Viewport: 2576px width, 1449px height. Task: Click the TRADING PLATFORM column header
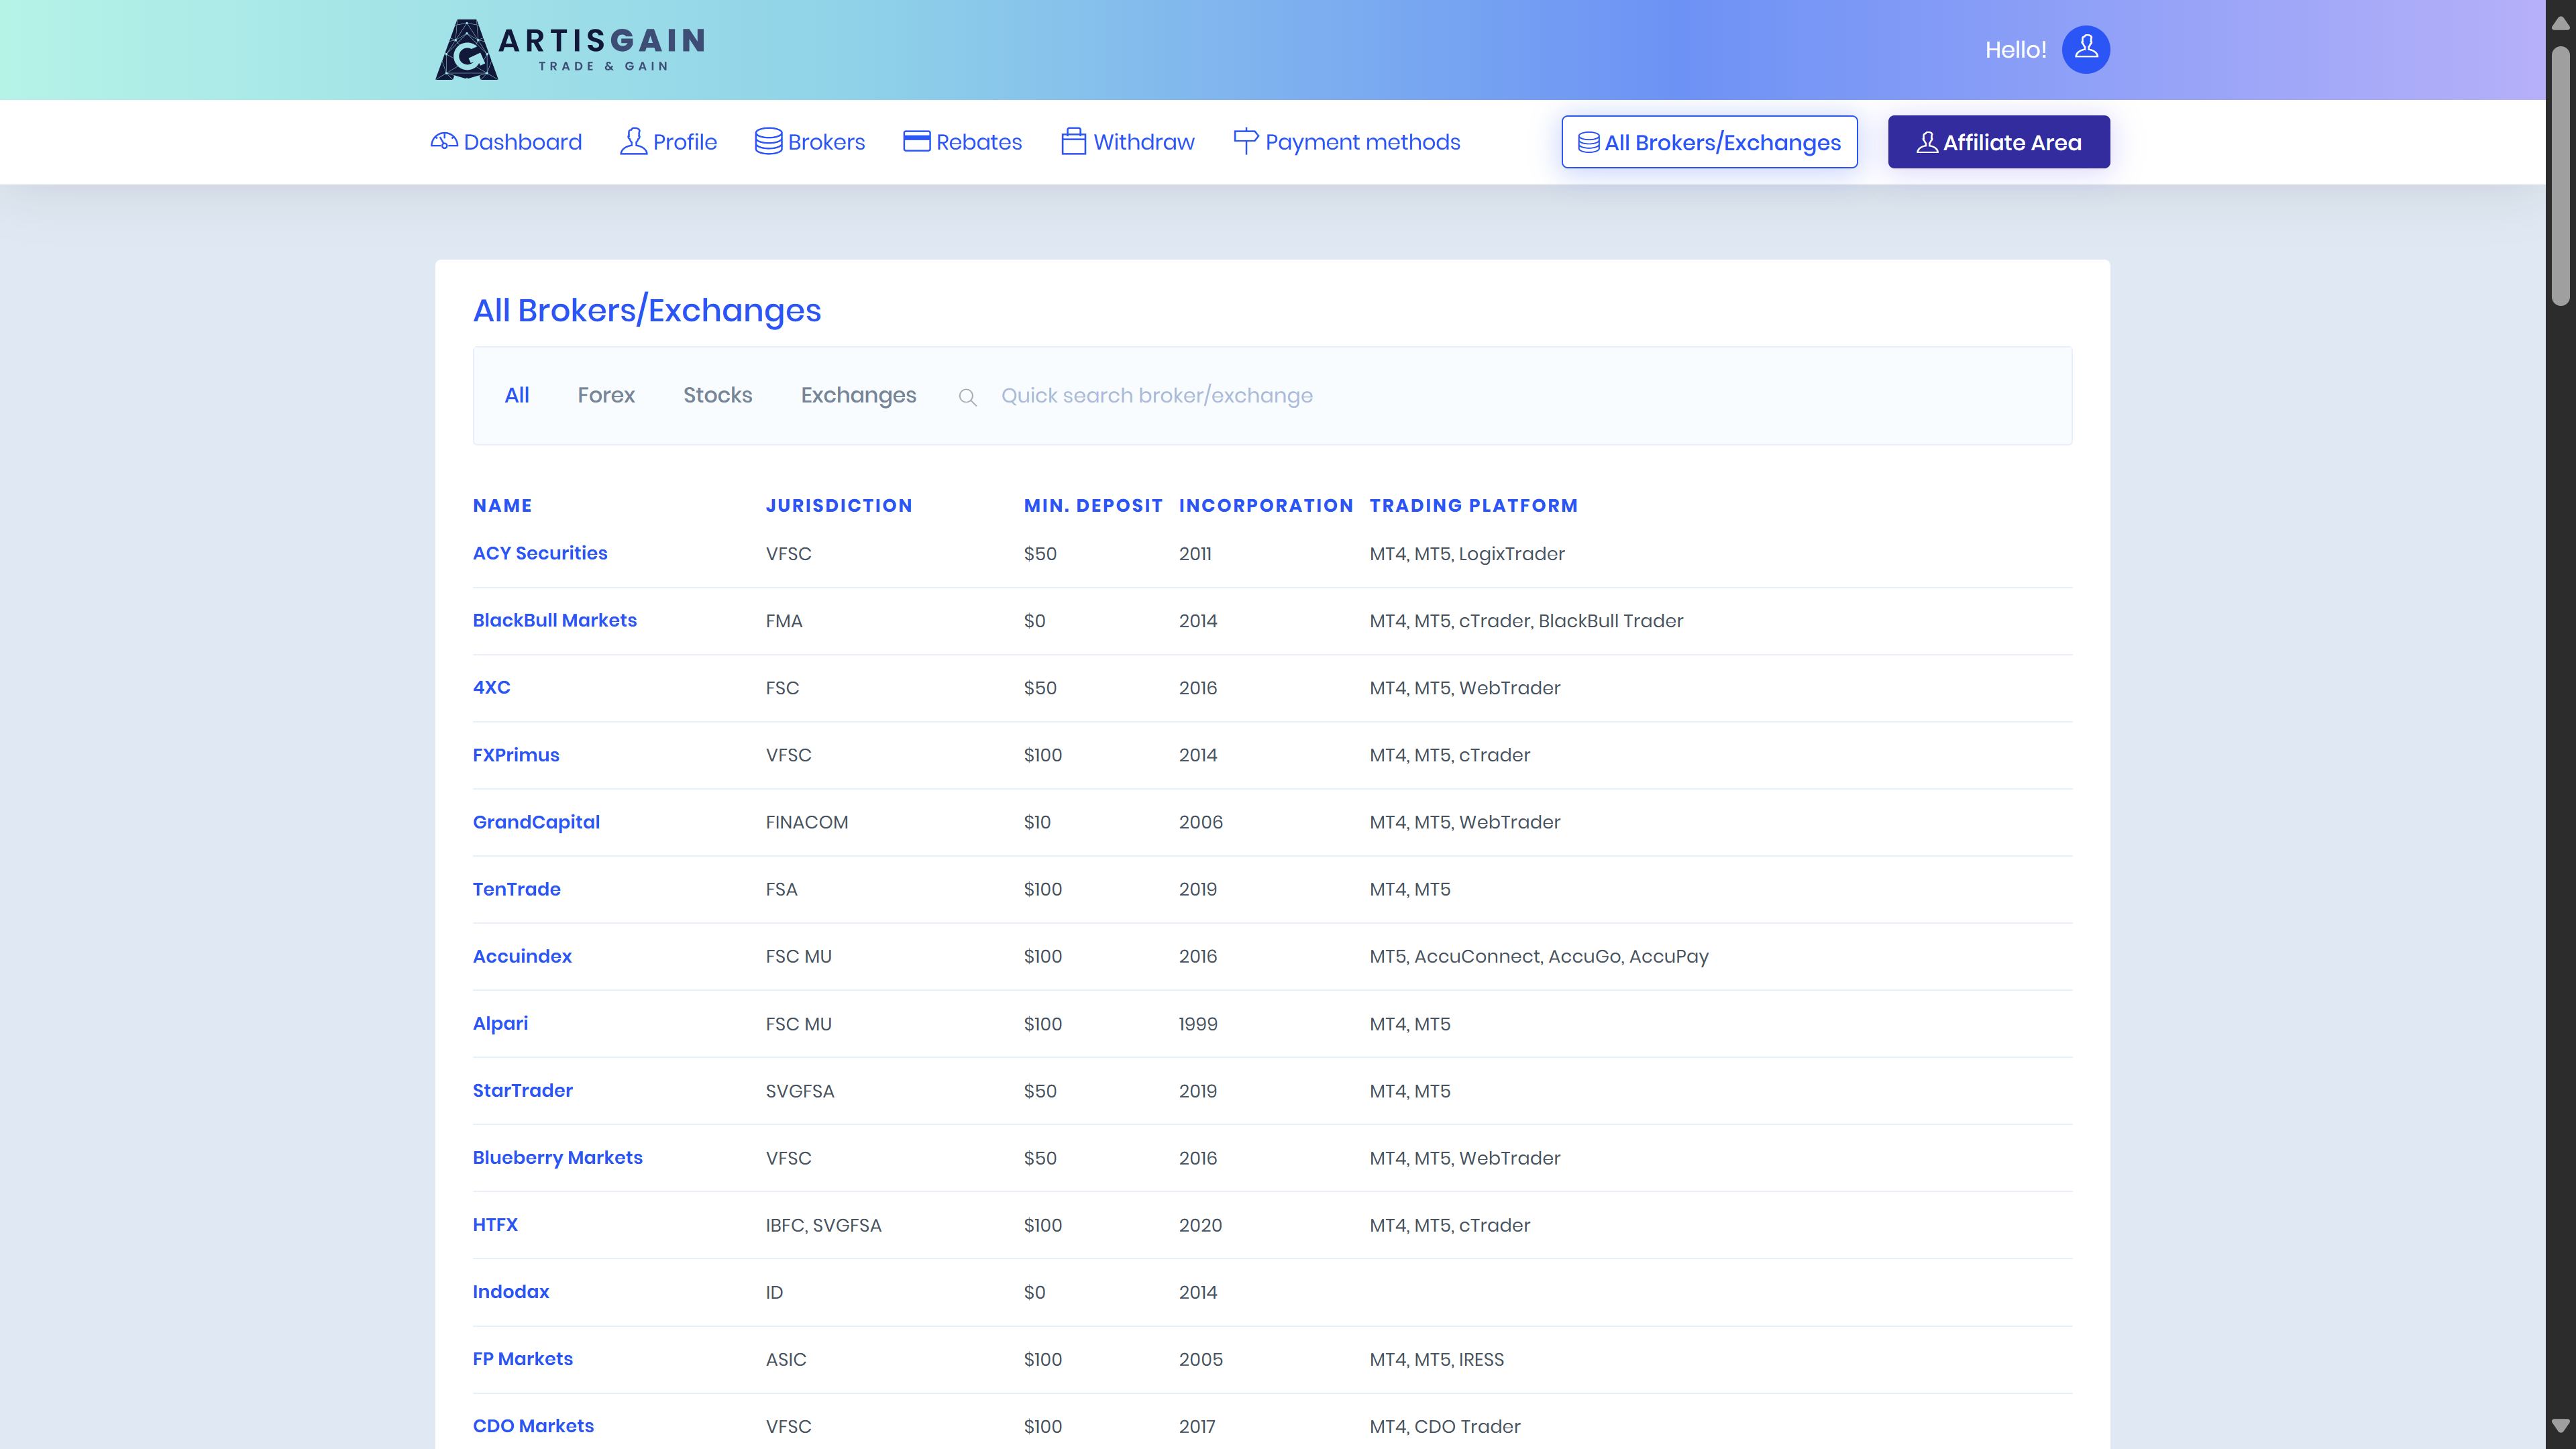[x=1473, y=505]
